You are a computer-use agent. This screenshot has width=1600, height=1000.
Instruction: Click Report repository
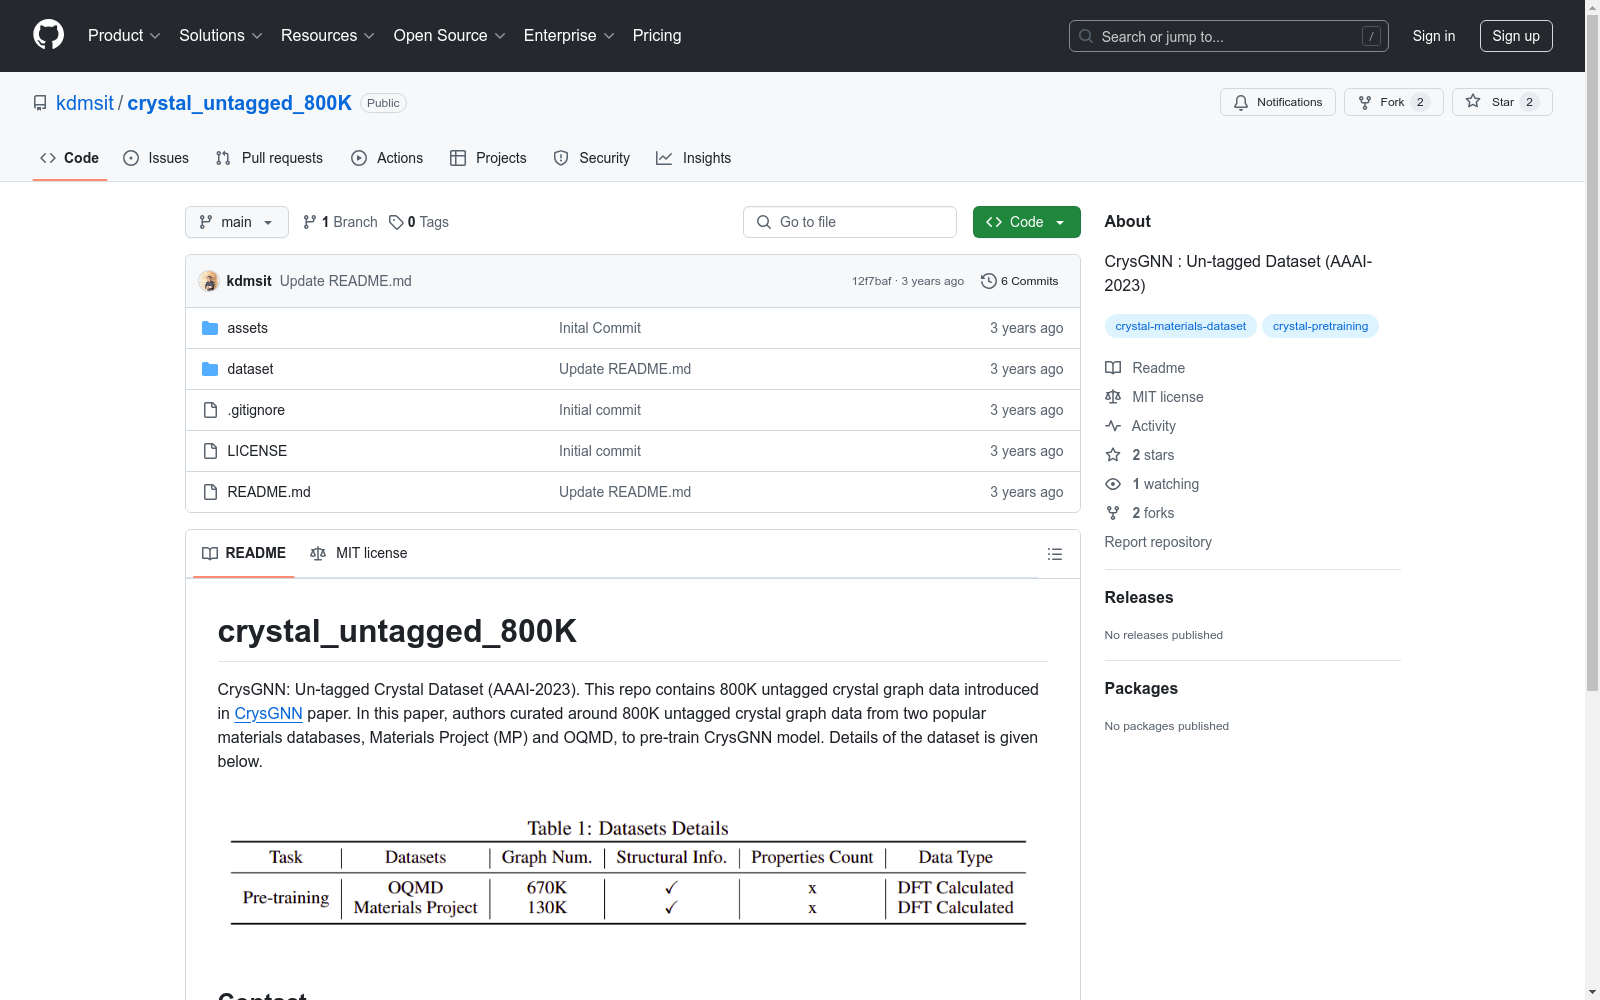(x=1158, y=542)
